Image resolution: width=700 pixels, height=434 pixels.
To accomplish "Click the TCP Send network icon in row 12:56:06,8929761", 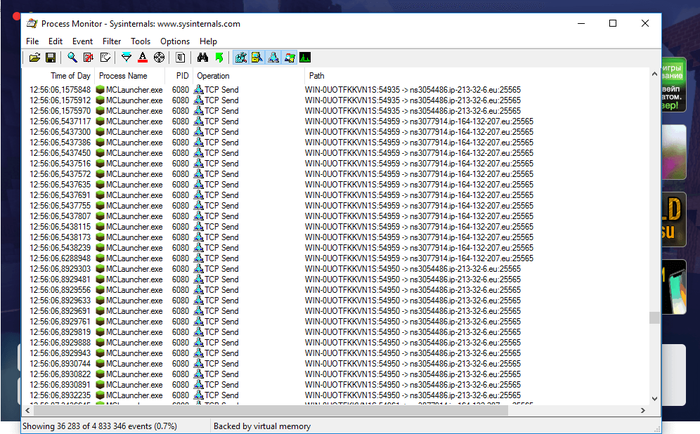I will tap(199, 321).
